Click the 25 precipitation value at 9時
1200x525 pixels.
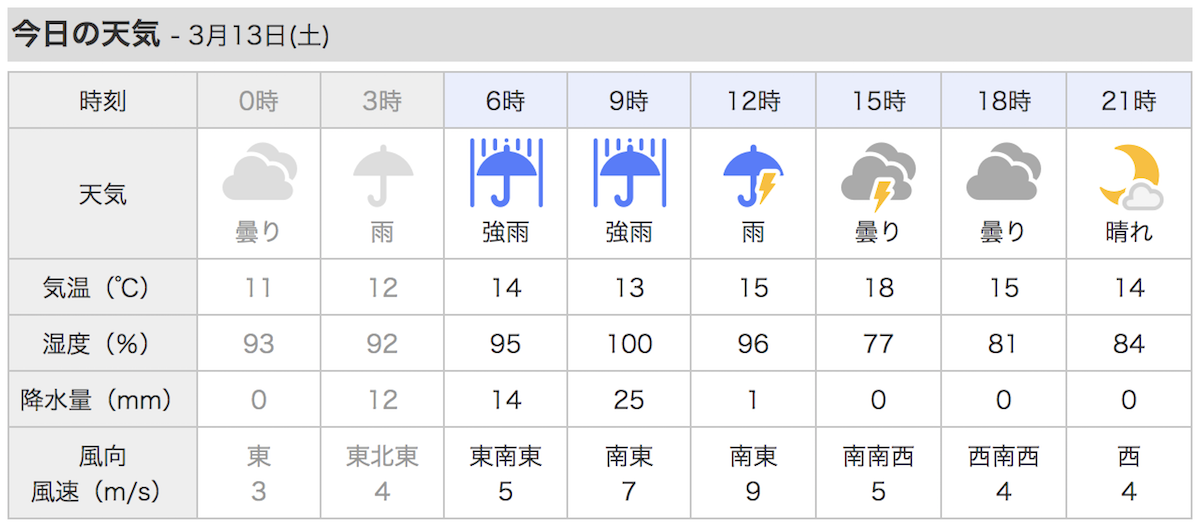(x=629, y=400)
